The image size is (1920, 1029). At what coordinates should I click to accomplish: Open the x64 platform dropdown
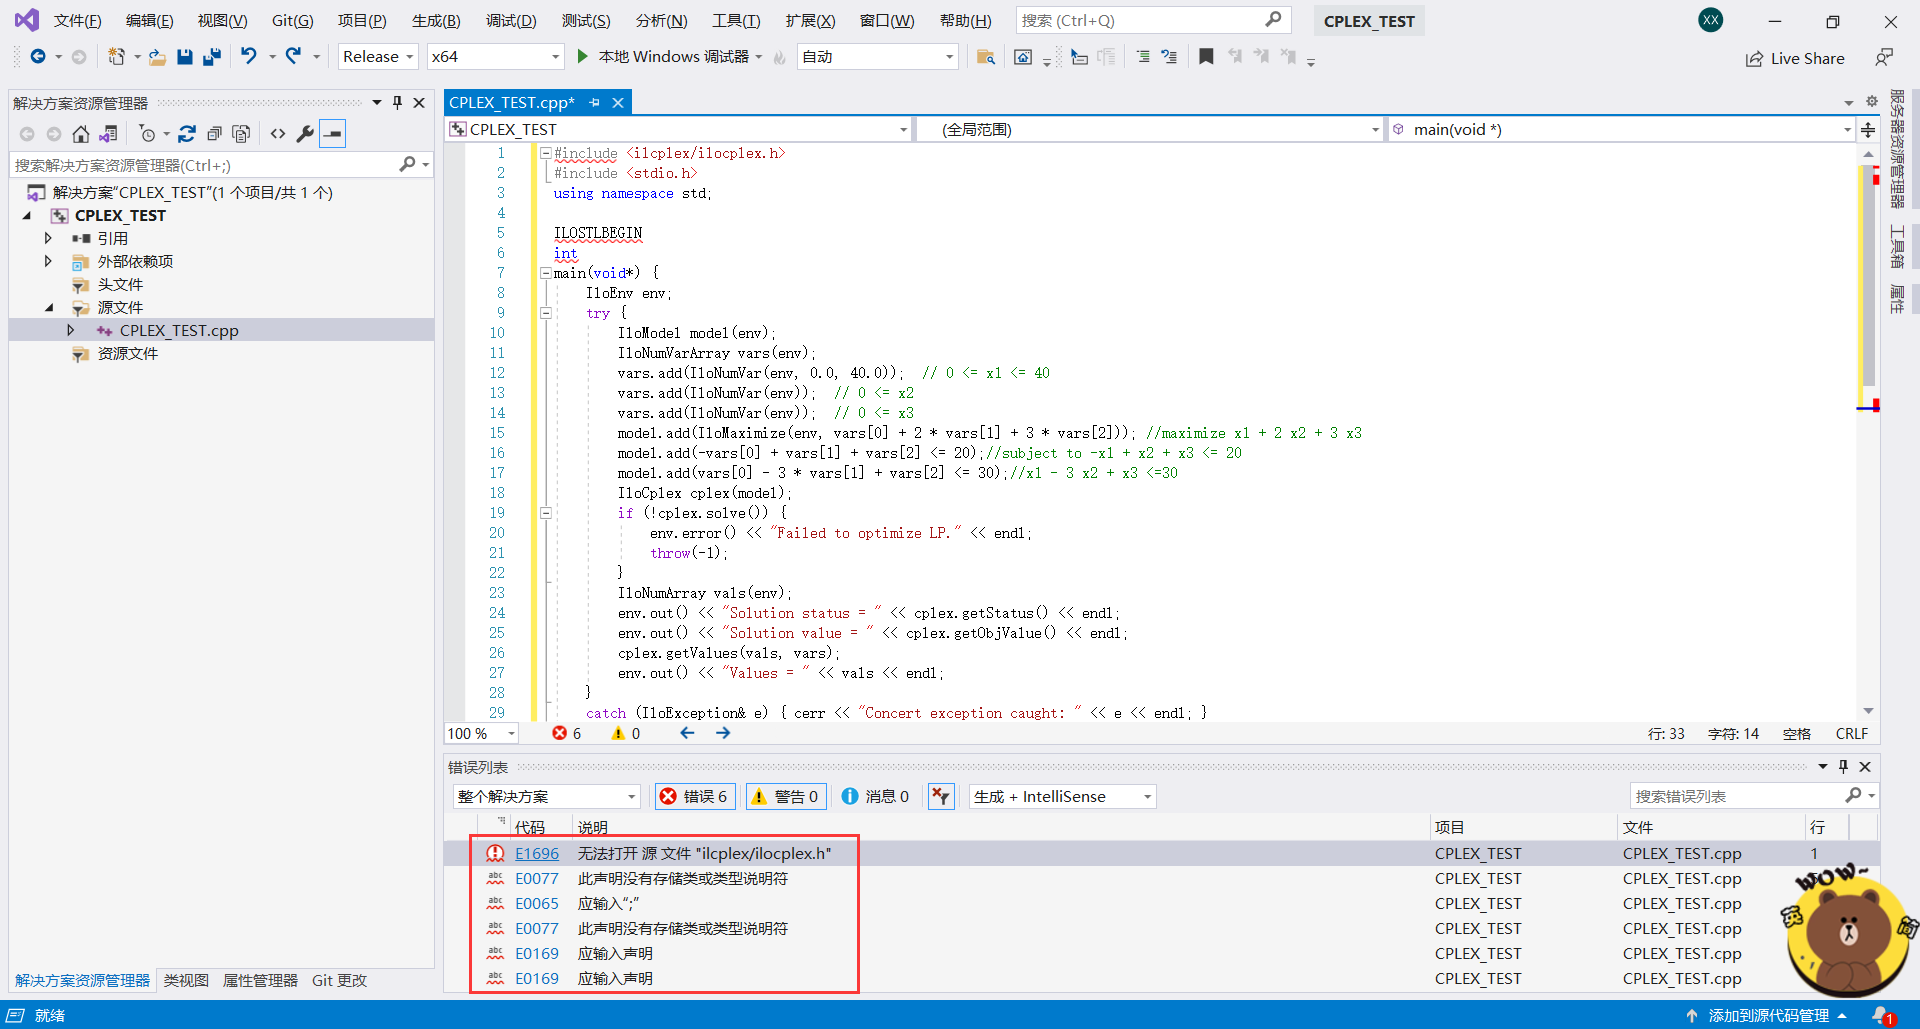point(494,56)
